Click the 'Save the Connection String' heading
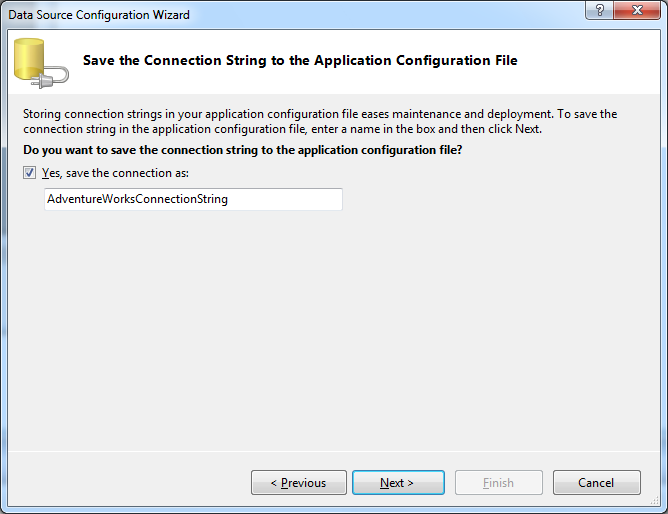Image resolution: width=668 pixels, height=514 pixels. tap(300, 60)
